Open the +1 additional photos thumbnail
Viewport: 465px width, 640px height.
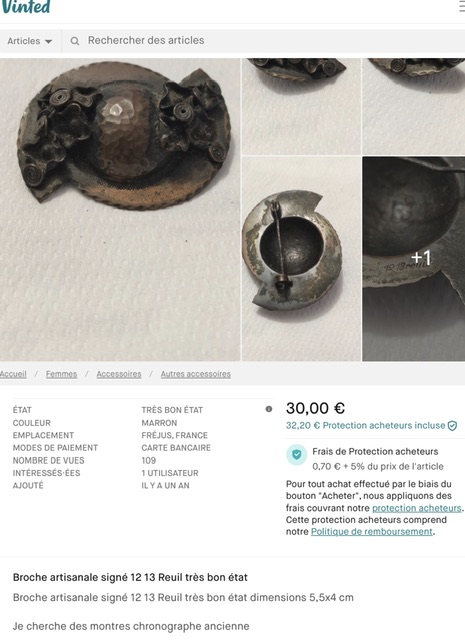(414, 258)
